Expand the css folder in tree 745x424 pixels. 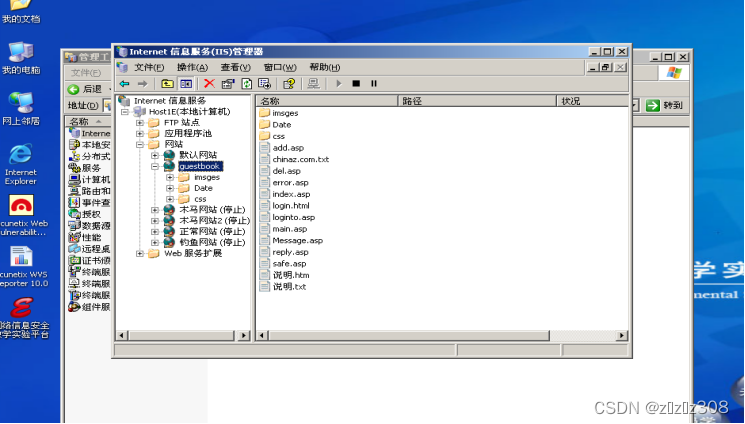[170, 199]
